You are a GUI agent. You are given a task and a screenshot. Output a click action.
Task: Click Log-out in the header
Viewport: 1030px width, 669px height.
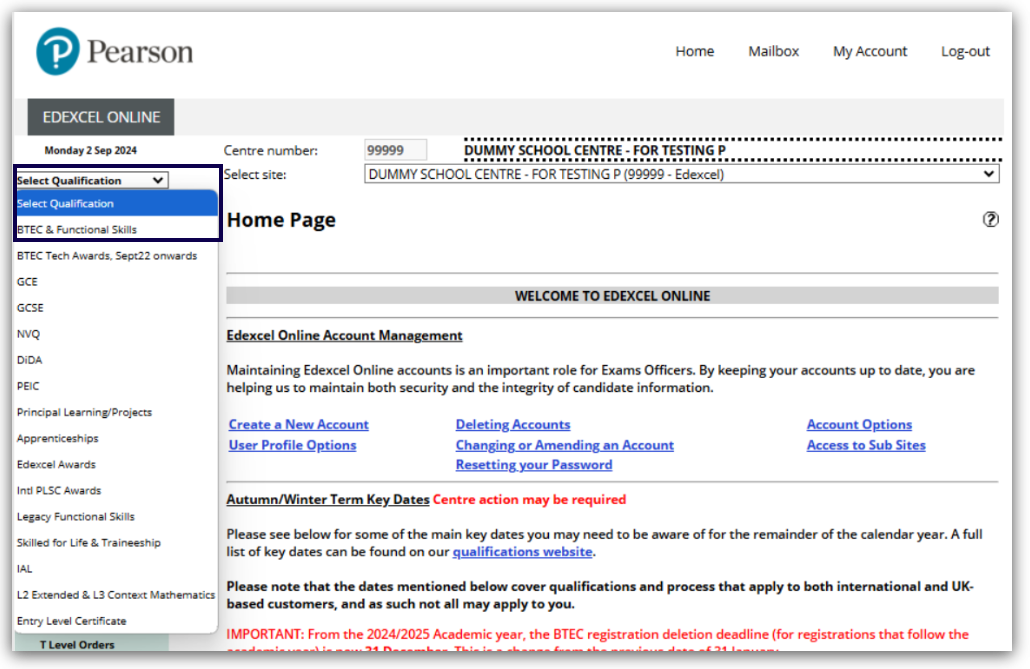965,51
